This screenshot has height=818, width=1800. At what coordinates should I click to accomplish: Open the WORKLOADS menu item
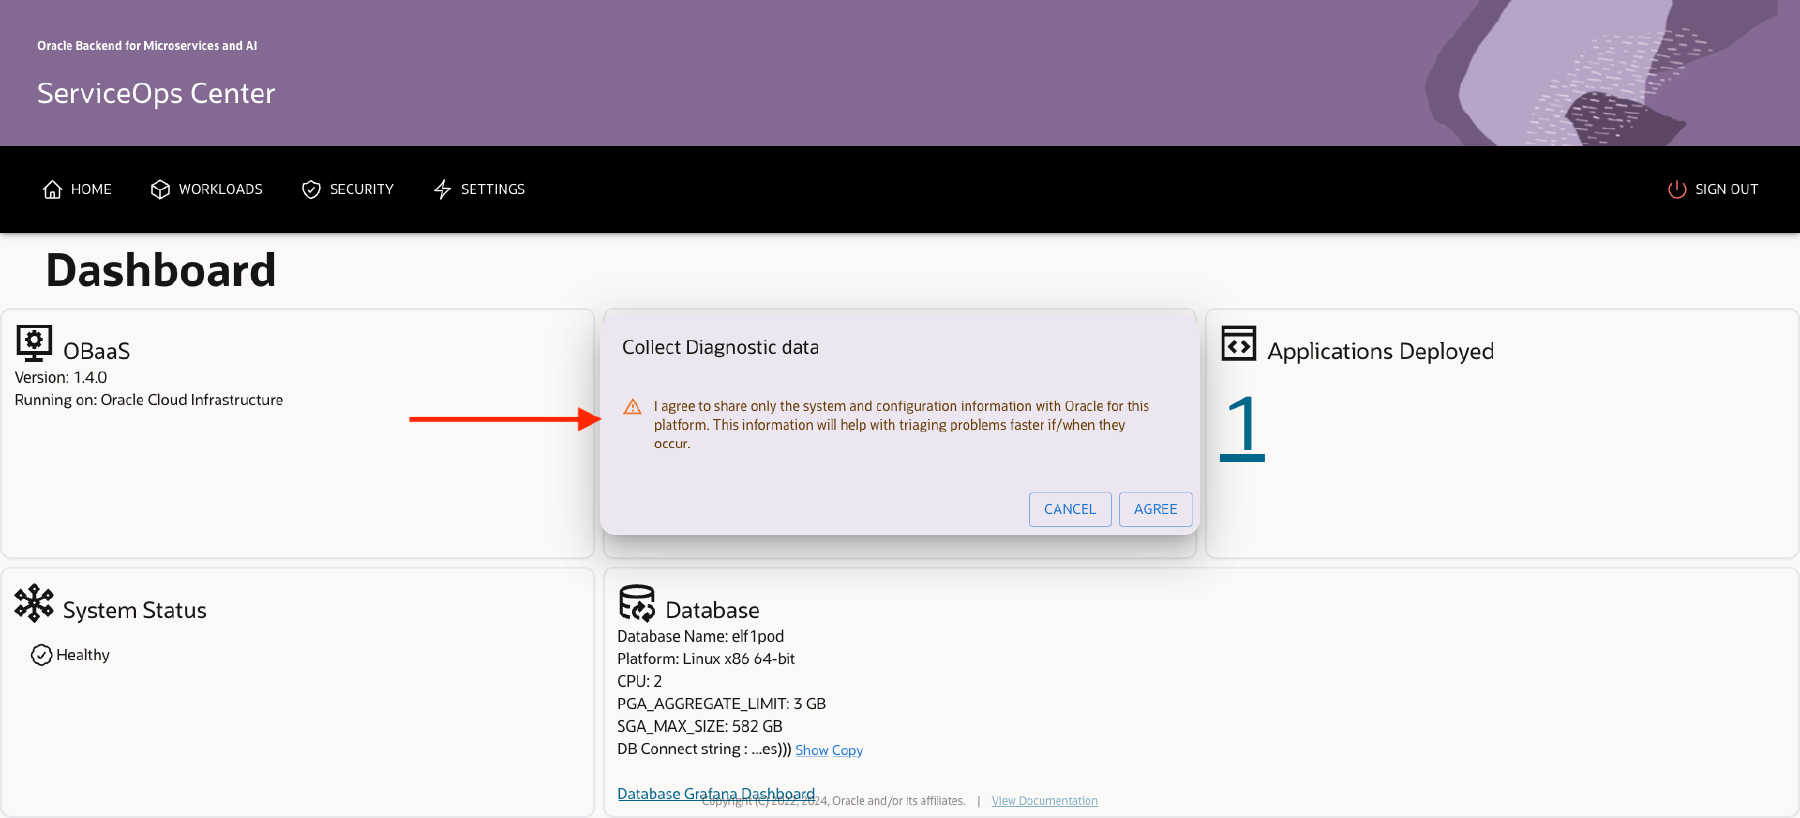220,190
